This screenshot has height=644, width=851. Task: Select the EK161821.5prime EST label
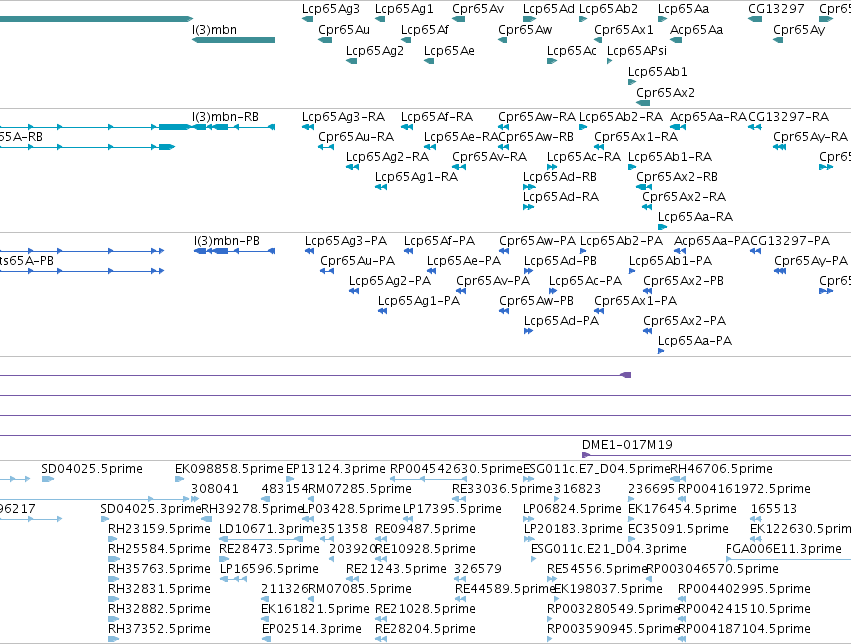(x=315, y=609)
